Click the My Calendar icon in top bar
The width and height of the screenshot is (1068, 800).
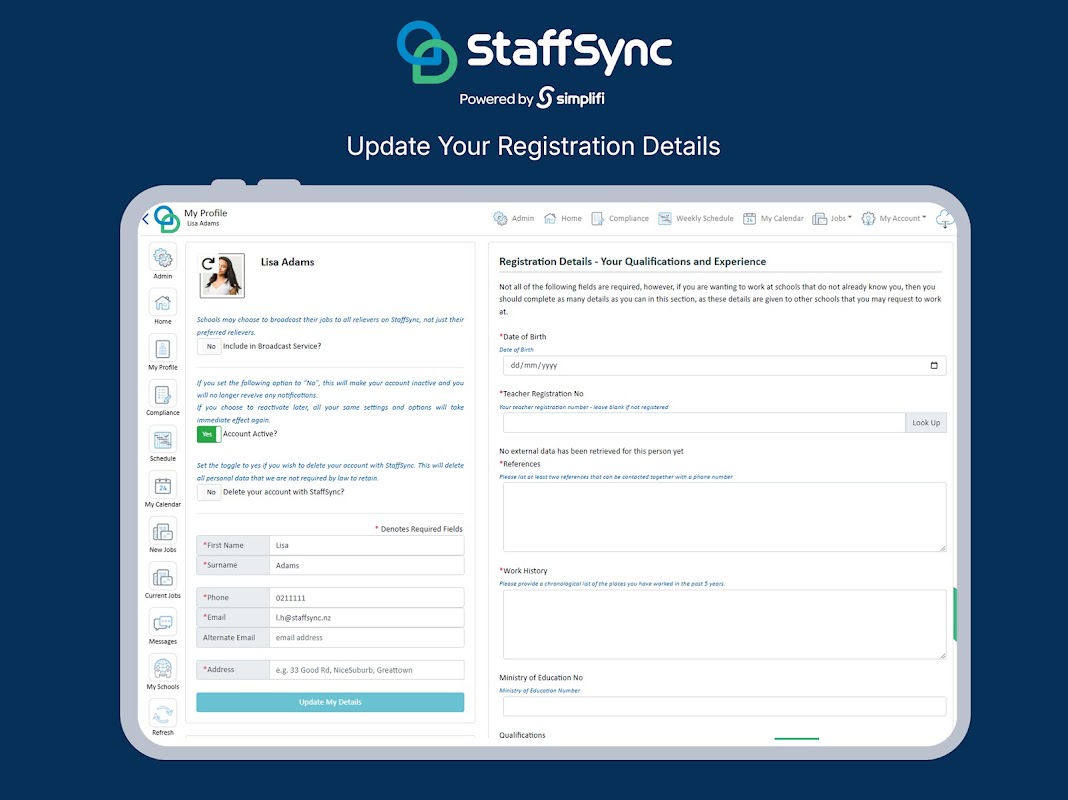coord(749,219)
